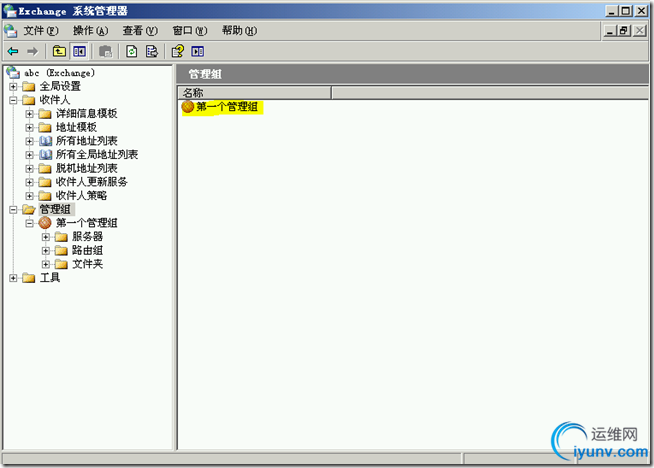Screen dimensions: 654x468
Task: Click the 管理组 open folder icon
Action: [x=29, y=209]
